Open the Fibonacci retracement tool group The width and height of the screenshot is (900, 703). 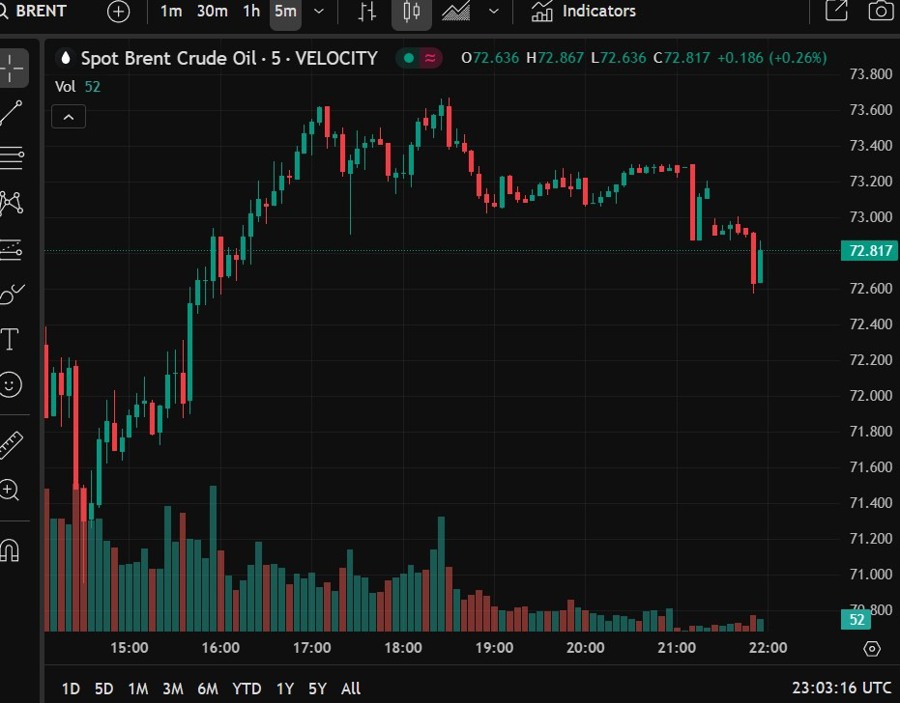coord(11,158)
